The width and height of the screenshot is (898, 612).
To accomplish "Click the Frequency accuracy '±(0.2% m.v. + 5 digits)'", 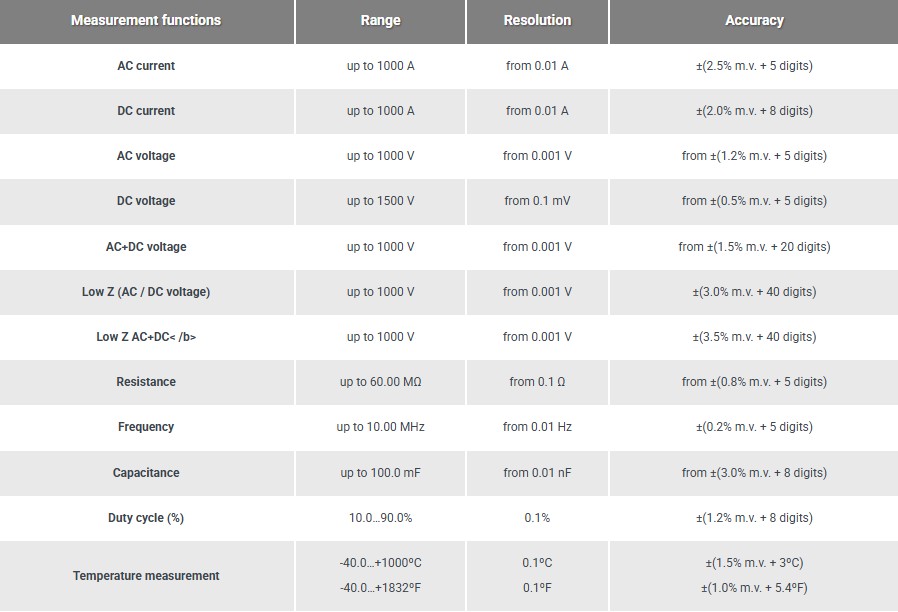I will tap(754, 427).
